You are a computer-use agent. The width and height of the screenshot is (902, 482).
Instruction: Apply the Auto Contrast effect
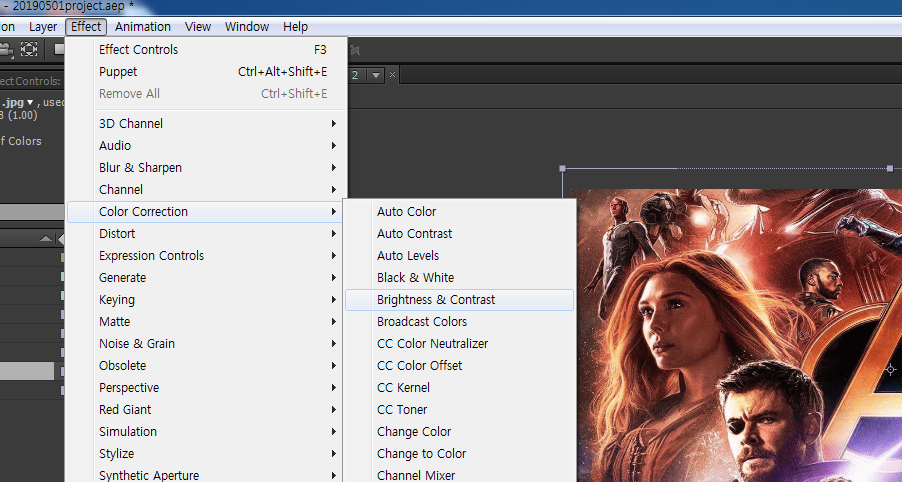click(x=460, y=234)
